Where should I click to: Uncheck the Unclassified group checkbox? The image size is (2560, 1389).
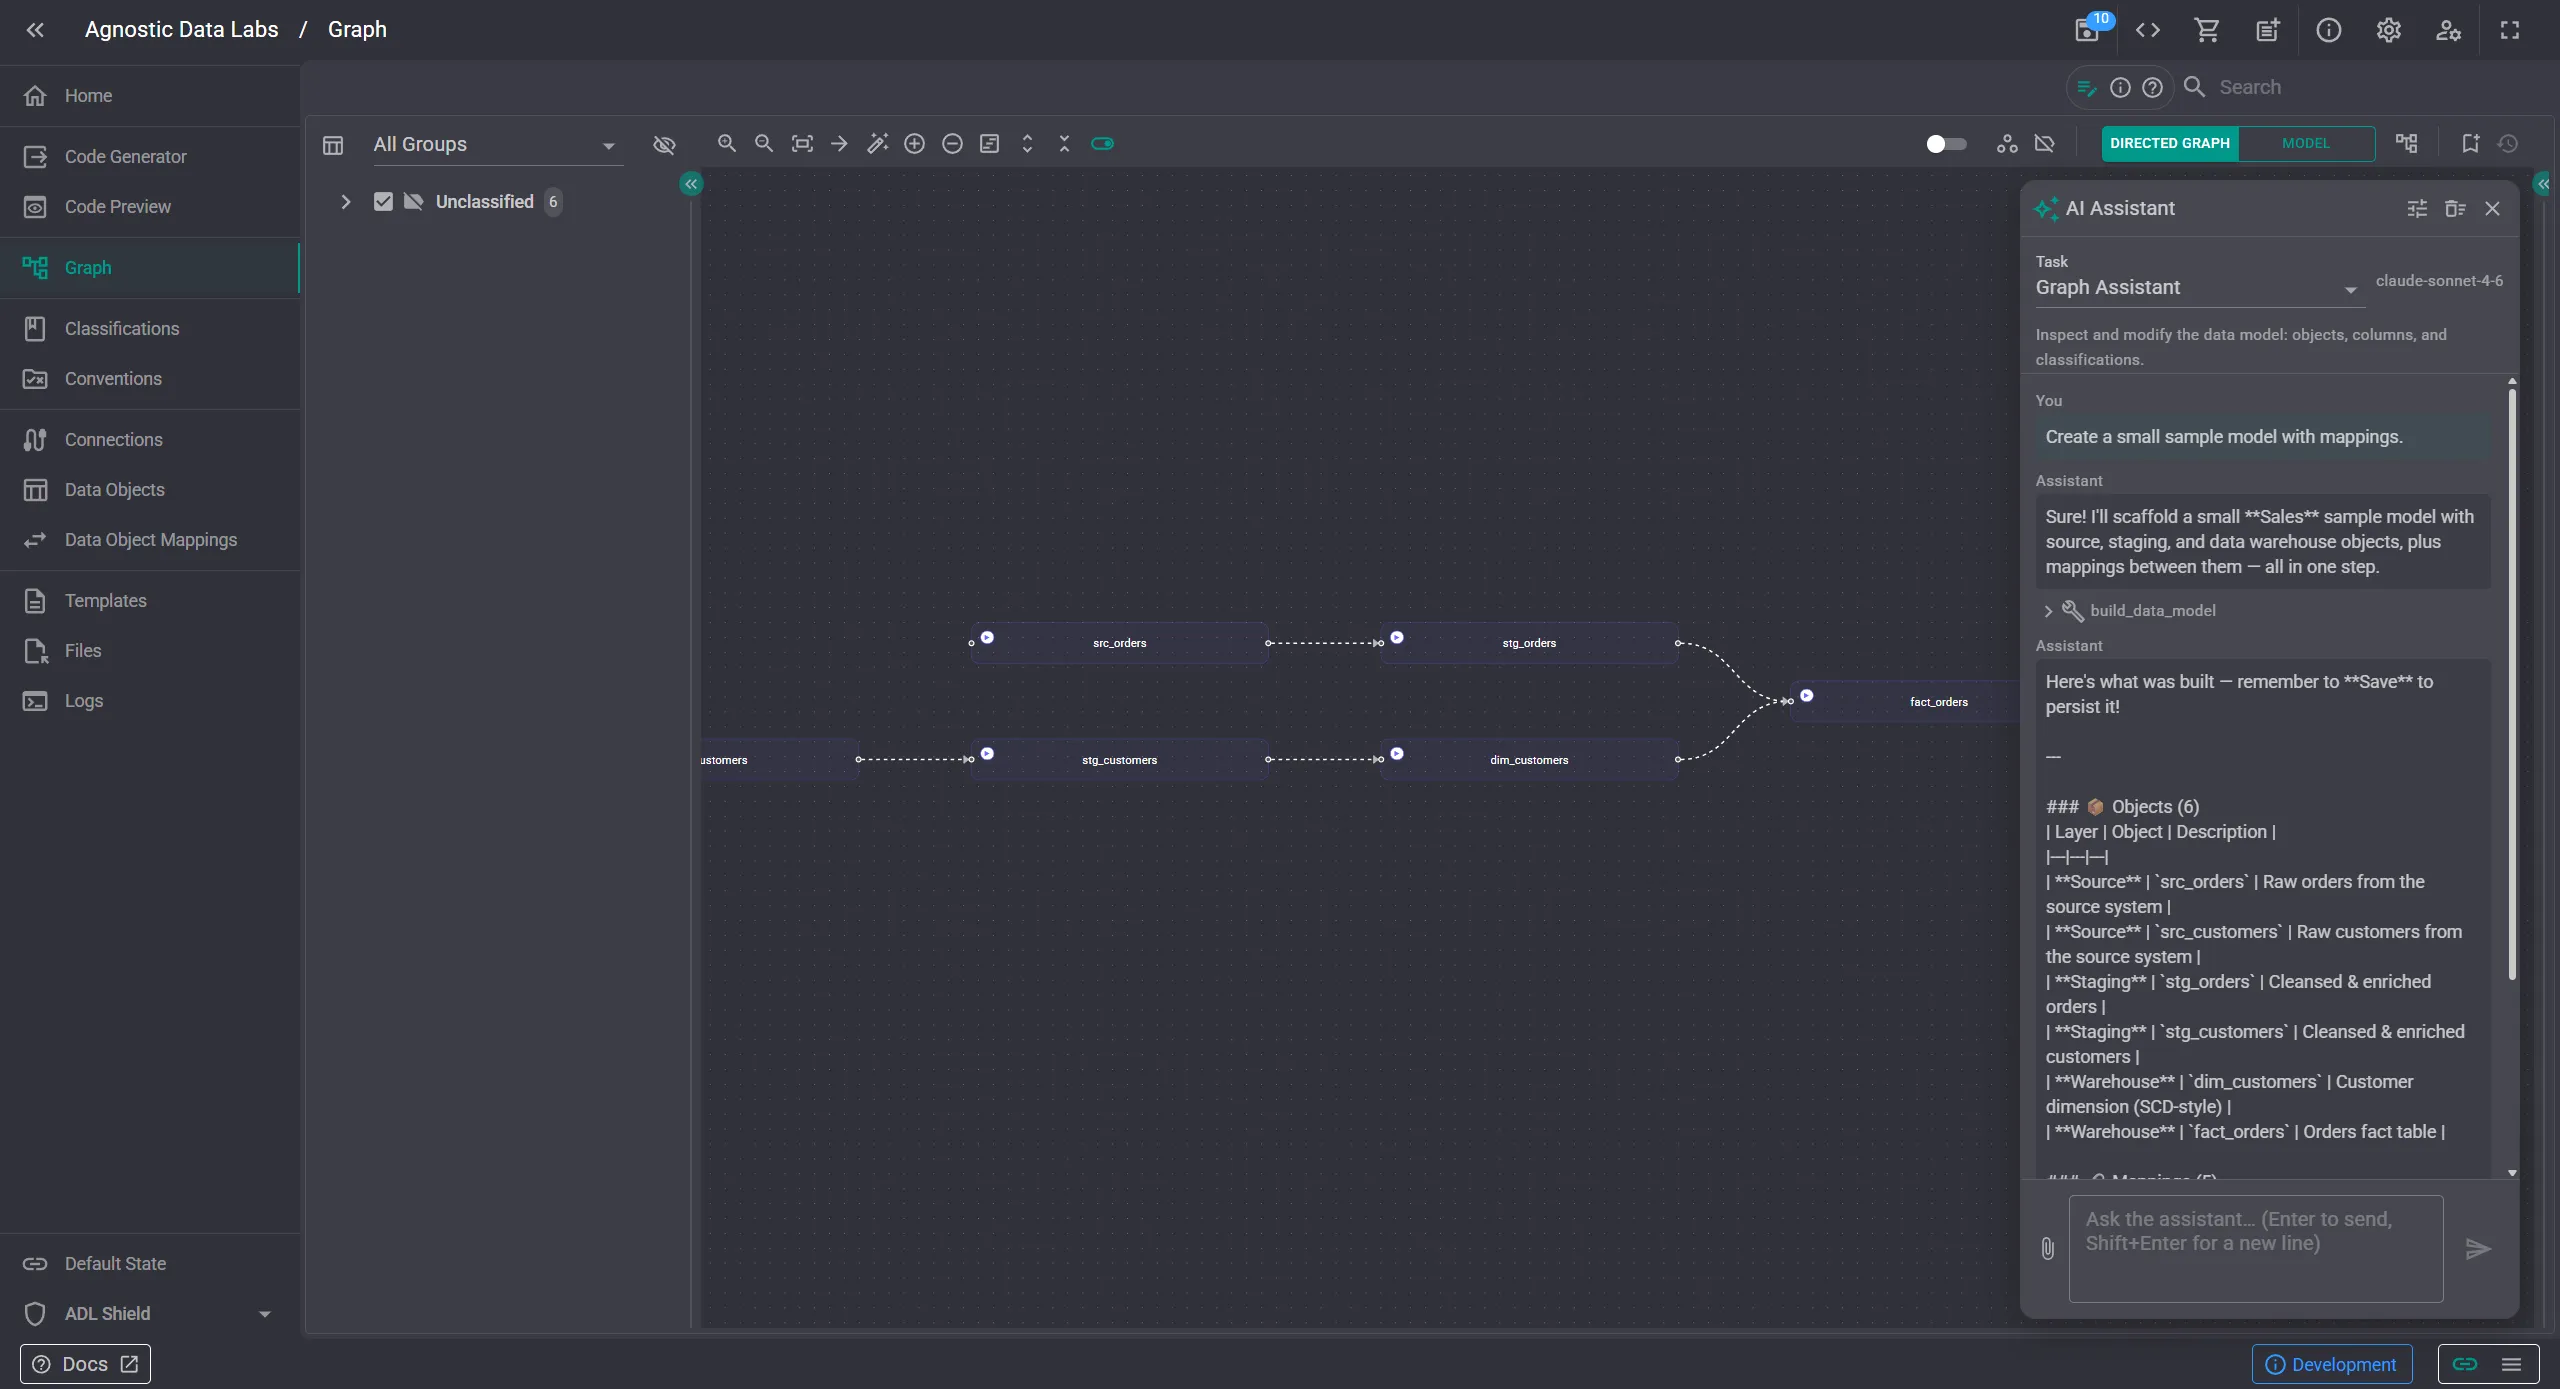tap(383, 202)
